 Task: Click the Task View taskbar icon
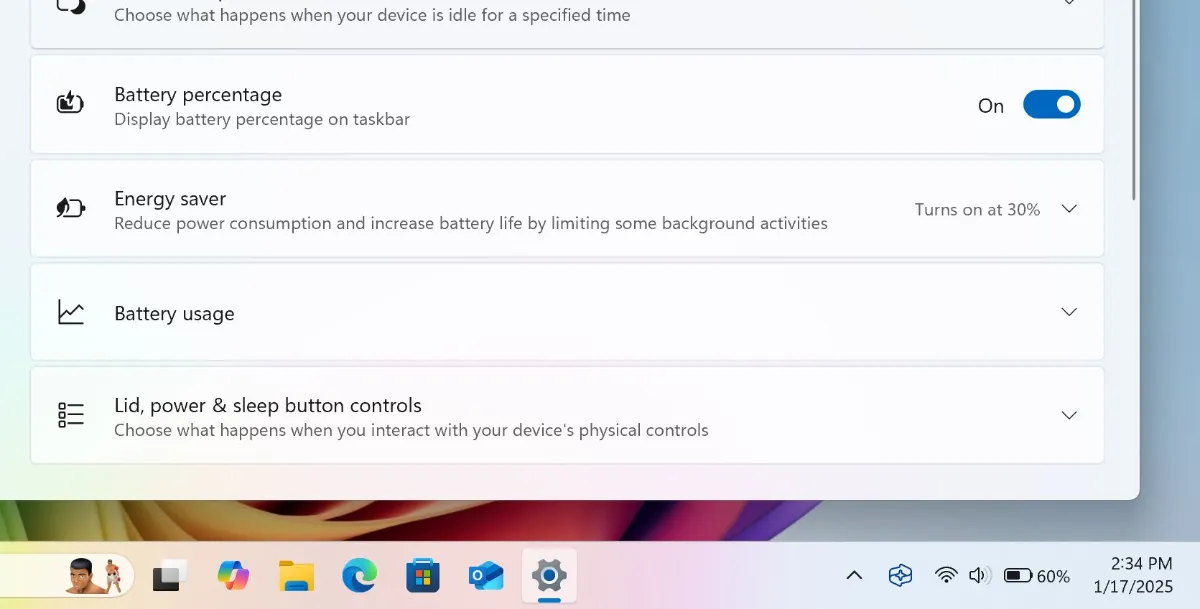click(x=170, y=575)
